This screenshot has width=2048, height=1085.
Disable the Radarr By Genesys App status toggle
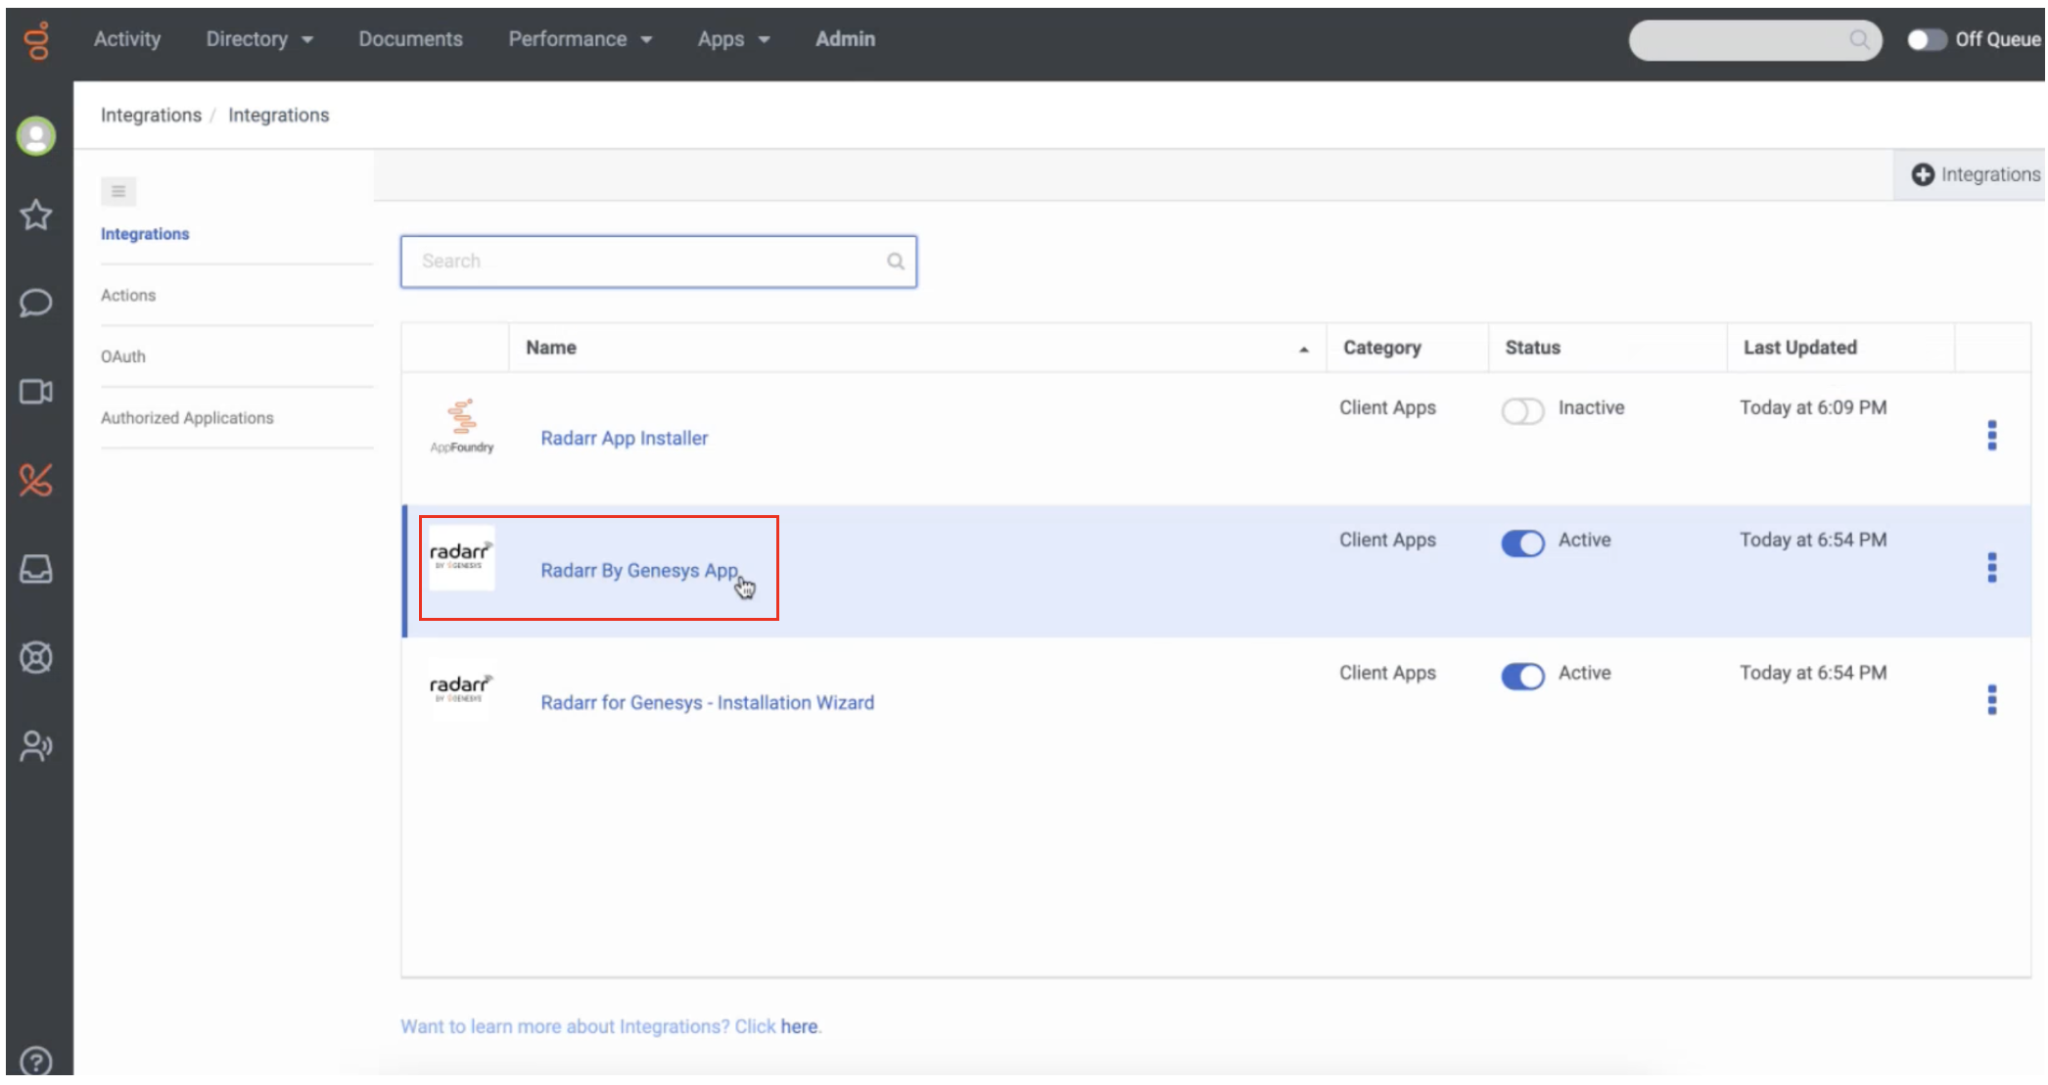(x=1522, y=543)
